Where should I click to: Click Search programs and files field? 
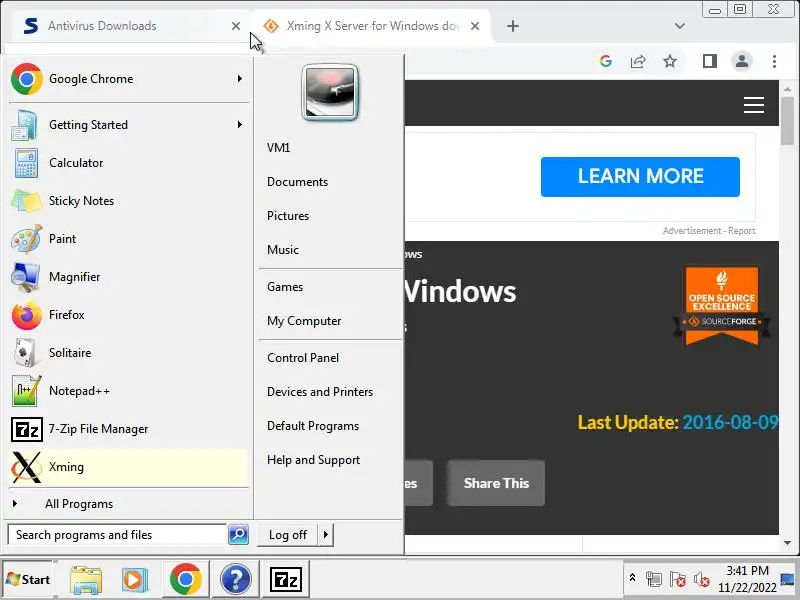click(117, 535)
